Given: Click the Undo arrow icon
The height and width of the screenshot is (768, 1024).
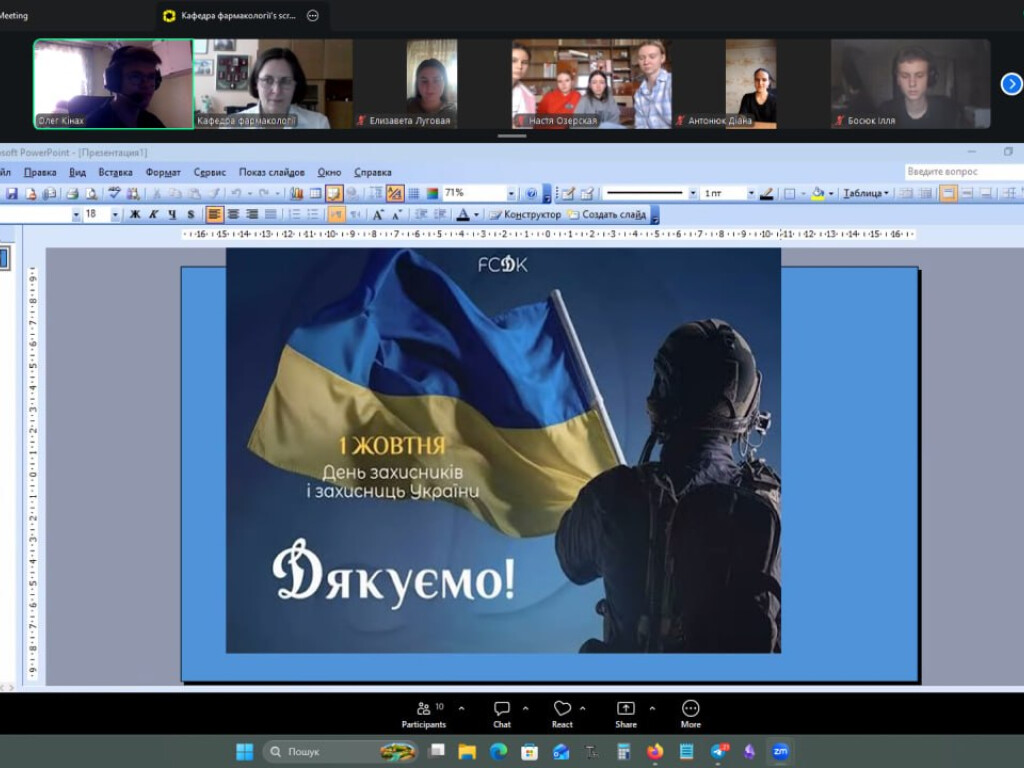Looking at the screenshot, I should [x=236, y=193].
